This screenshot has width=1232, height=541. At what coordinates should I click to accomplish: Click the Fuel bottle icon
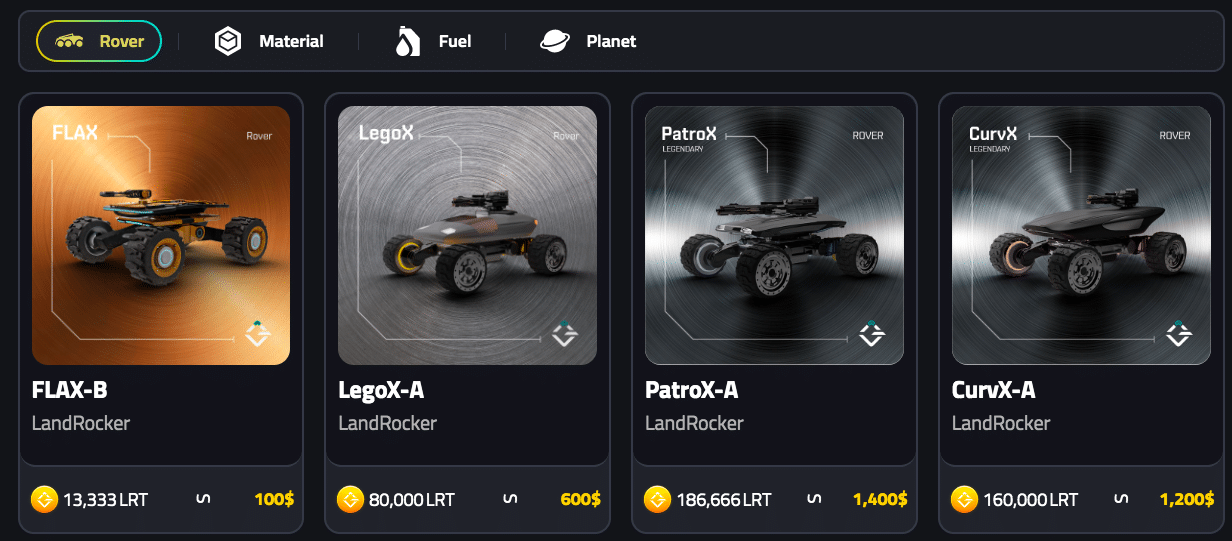pos(407,41)
